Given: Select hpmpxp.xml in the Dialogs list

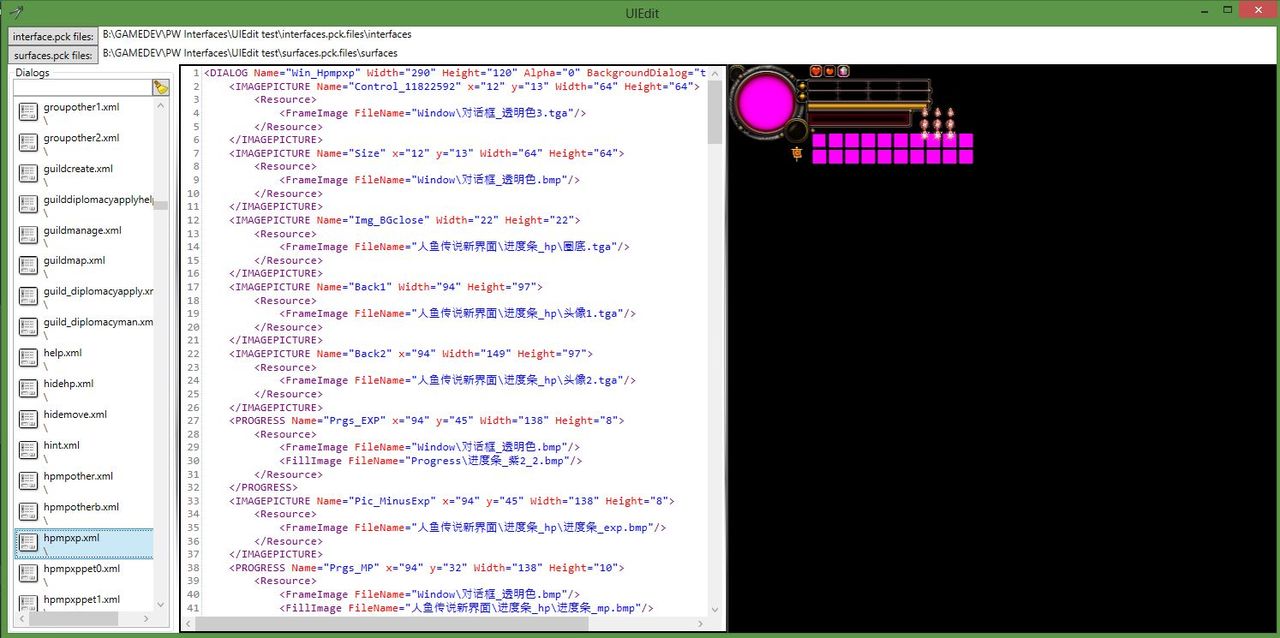Looking at the screenshot, I should click(72, 538).
